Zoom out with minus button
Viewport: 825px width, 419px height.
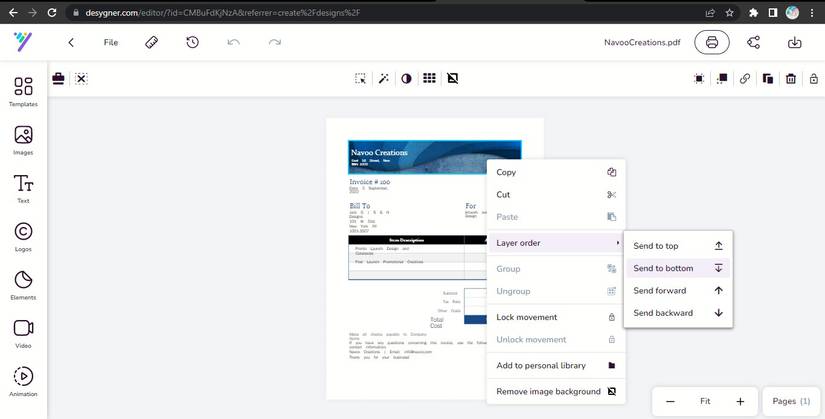tap(670, 402)
